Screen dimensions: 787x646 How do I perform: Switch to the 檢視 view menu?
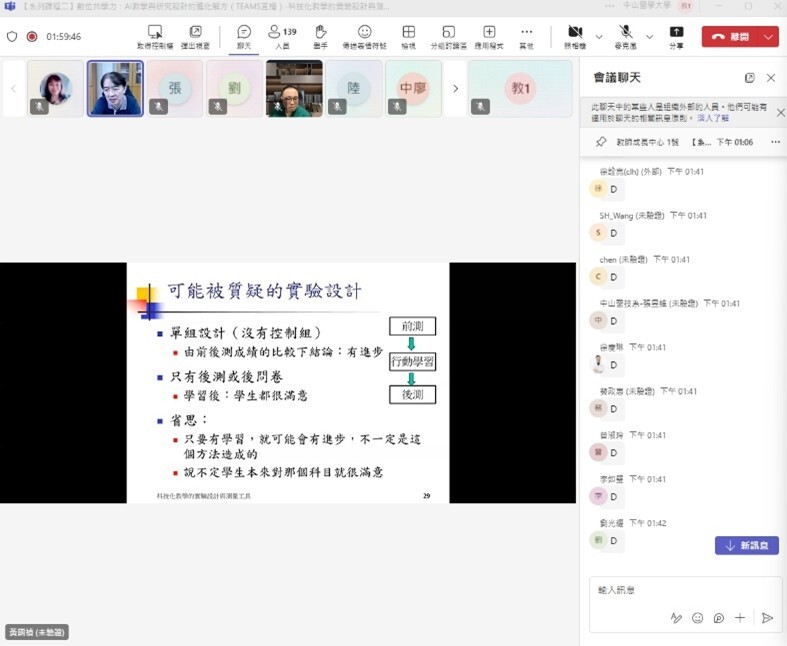tap(408, 36)
